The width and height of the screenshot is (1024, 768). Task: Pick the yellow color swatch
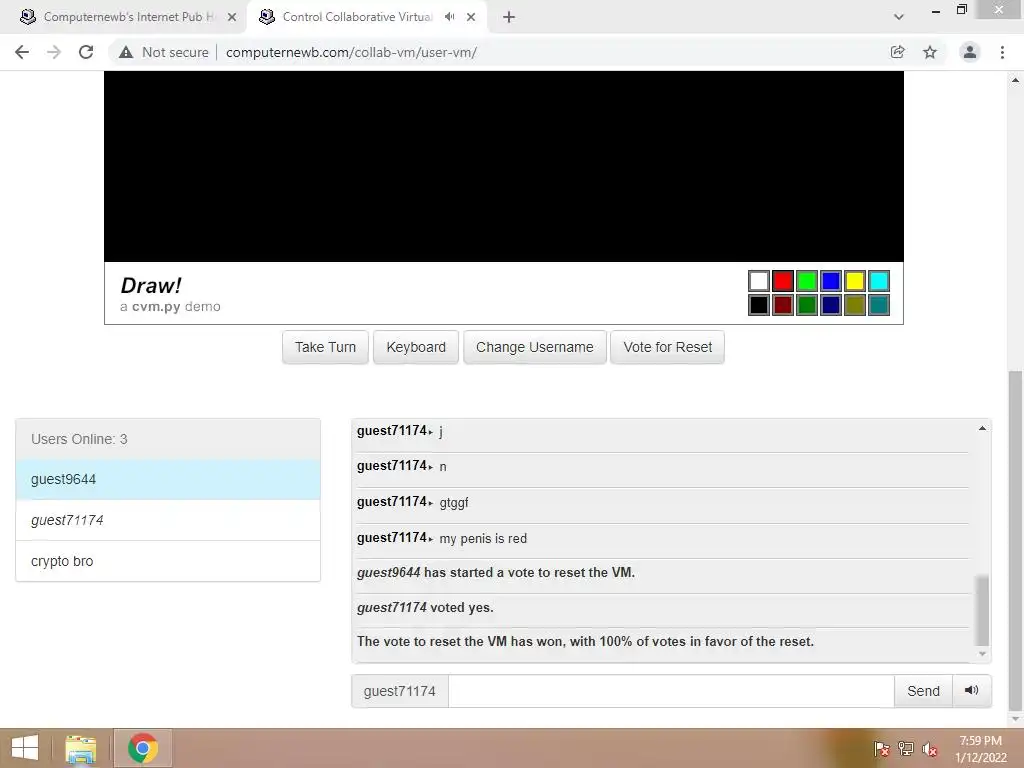pyautogui.click(x=855, y=281)
